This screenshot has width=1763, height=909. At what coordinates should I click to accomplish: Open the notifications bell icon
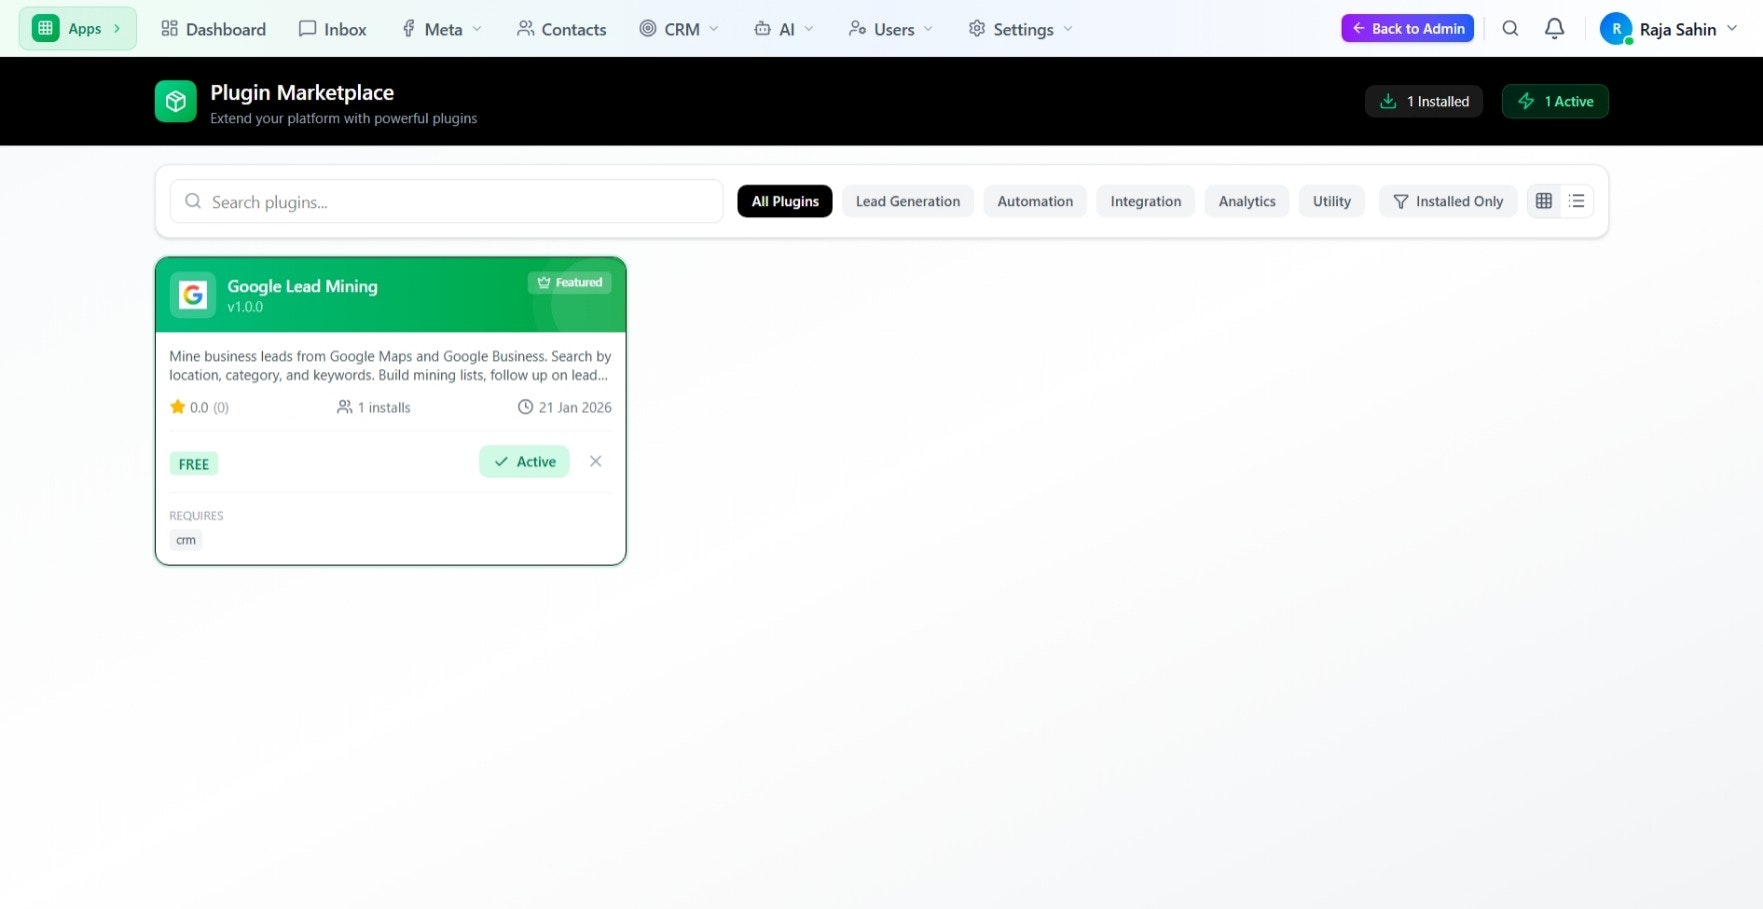click(x=1554, y=28)
